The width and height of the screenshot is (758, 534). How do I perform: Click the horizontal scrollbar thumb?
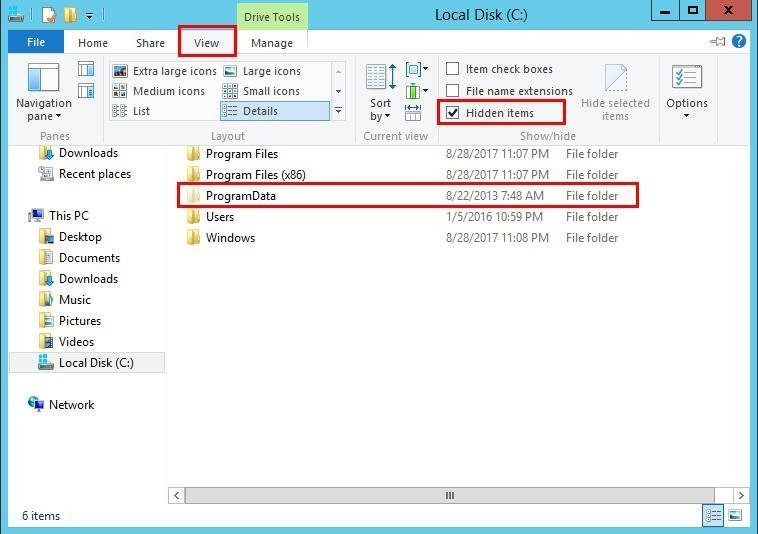tap(450, 495)
